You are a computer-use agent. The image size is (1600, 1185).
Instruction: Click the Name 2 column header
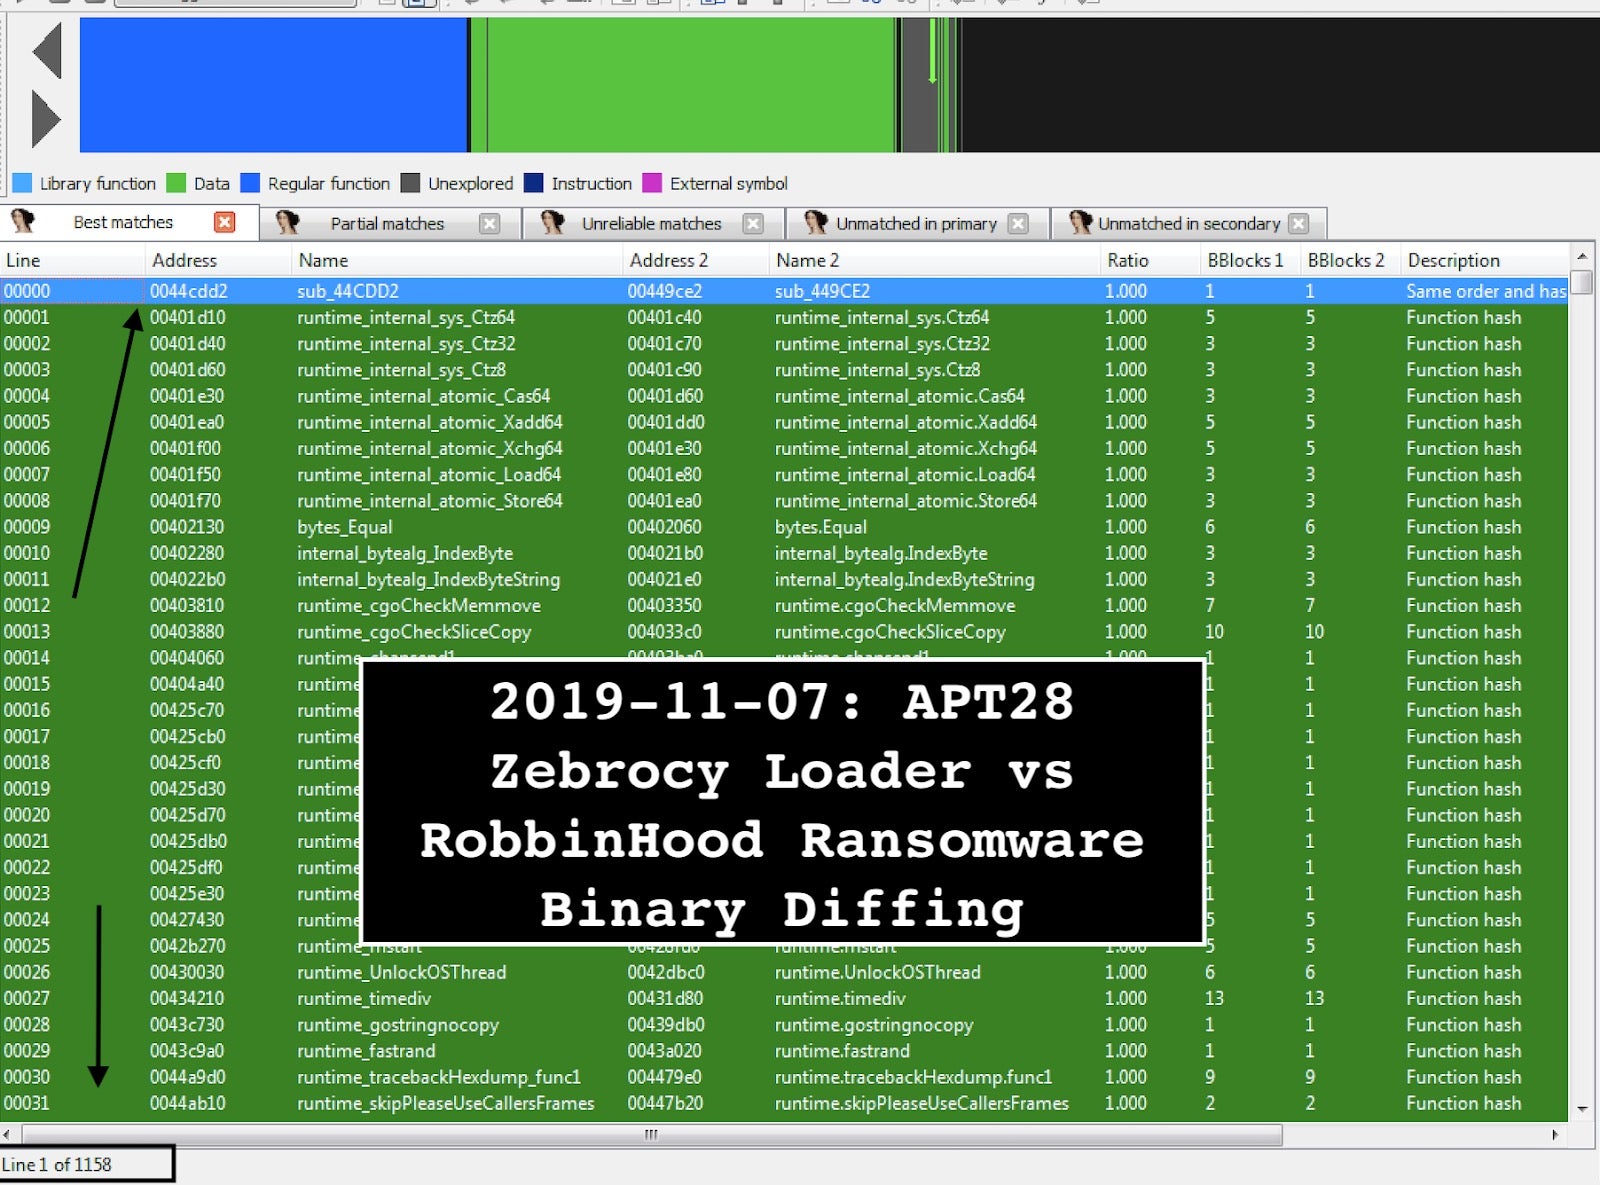(x=806, y=260)
